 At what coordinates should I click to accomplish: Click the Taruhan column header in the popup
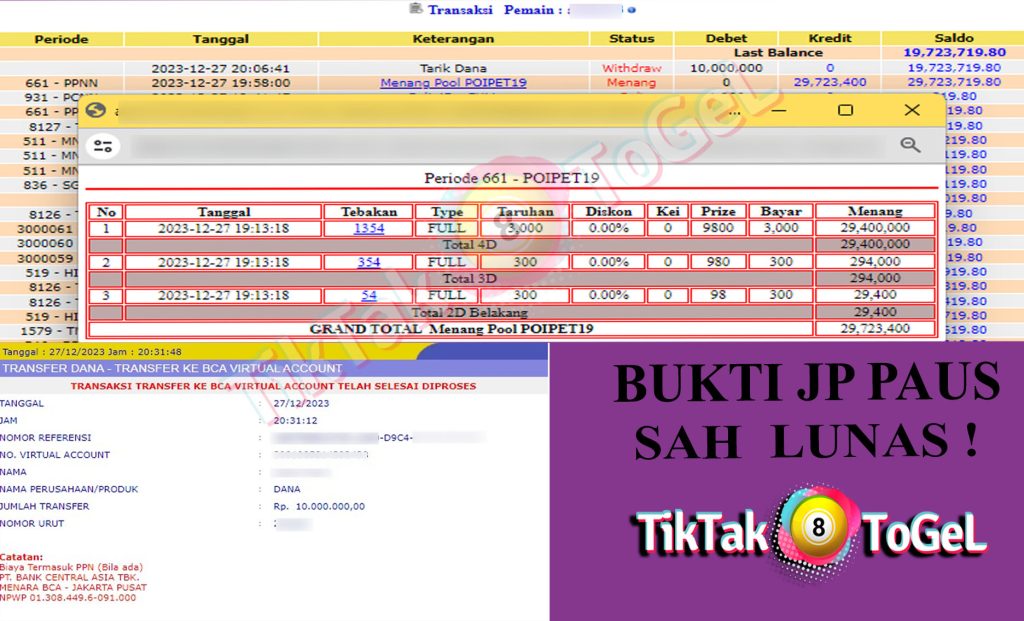pyautogui.click(x=525, y=212)
